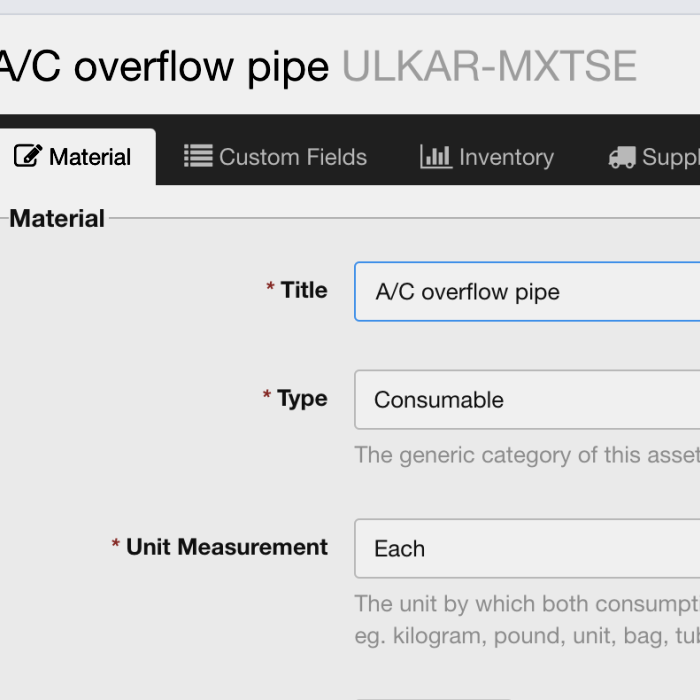Click the Unit Measurement label
The image size is (700, 700).
(227, 547)
